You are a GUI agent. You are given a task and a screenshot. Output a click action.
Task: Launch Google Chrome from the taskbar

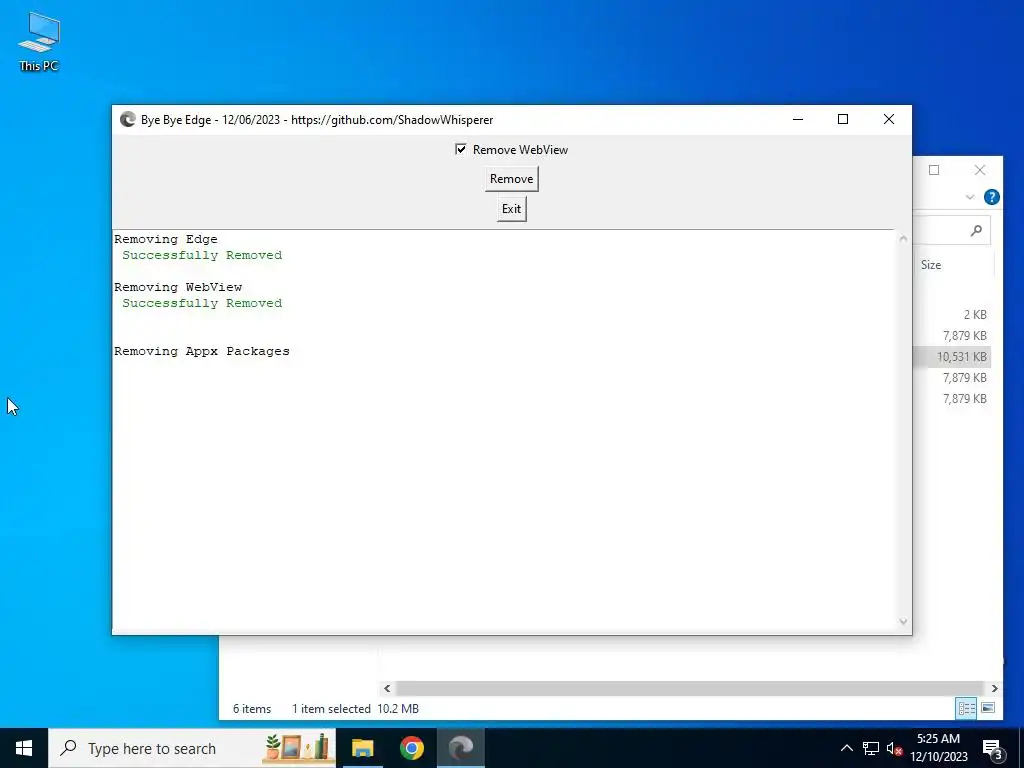[x=412, y=748]
